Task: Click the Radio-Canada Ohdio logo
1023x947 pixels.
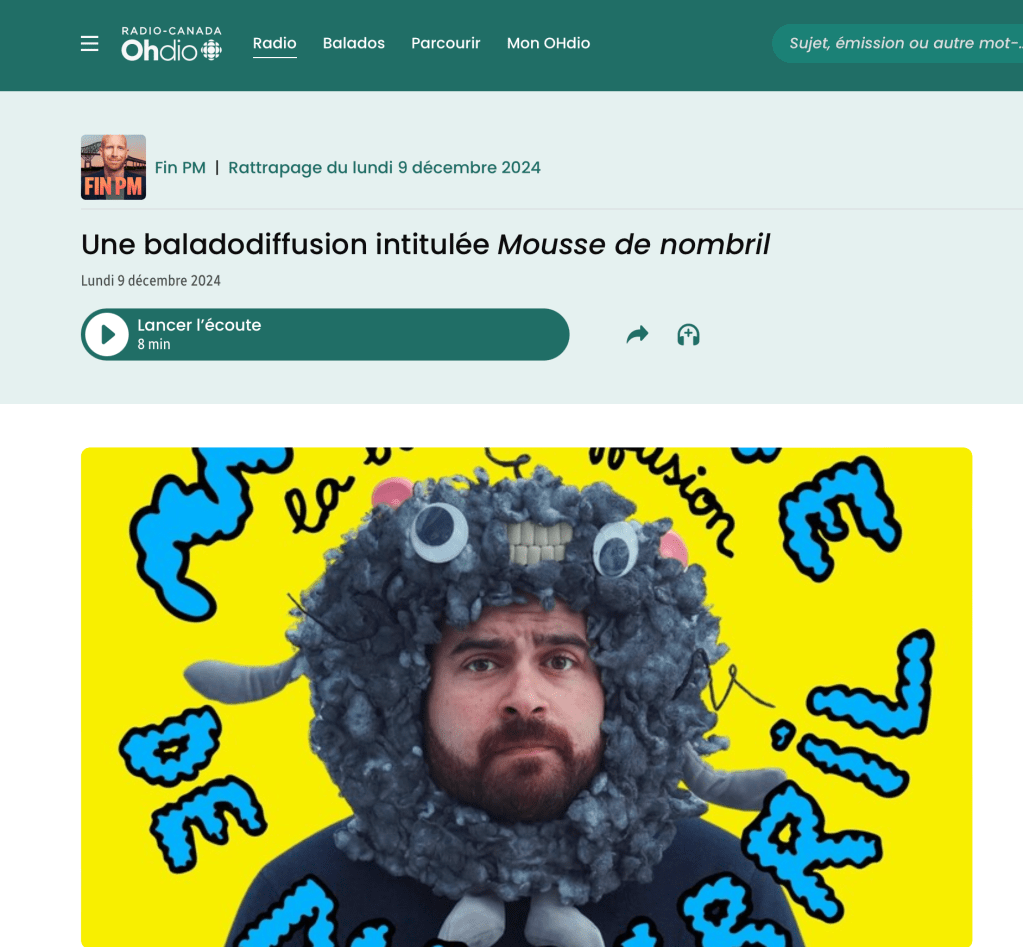Action: coord(172,44)
